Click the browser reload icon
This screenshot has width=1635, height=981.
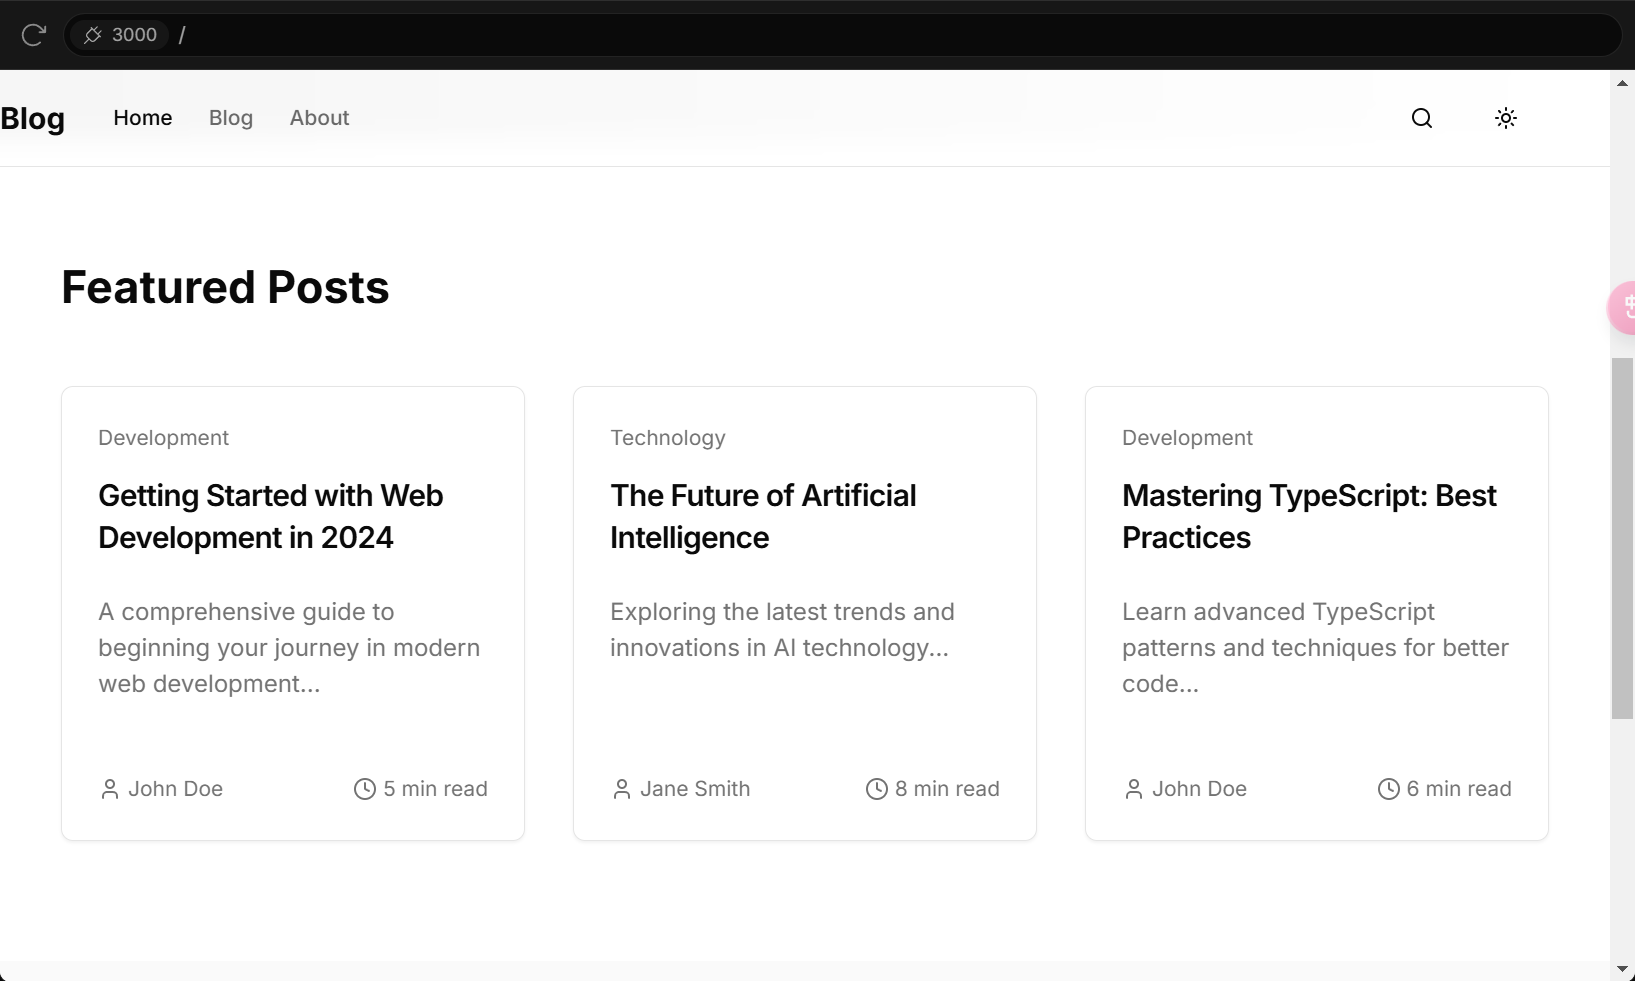(x=33, y=35)
